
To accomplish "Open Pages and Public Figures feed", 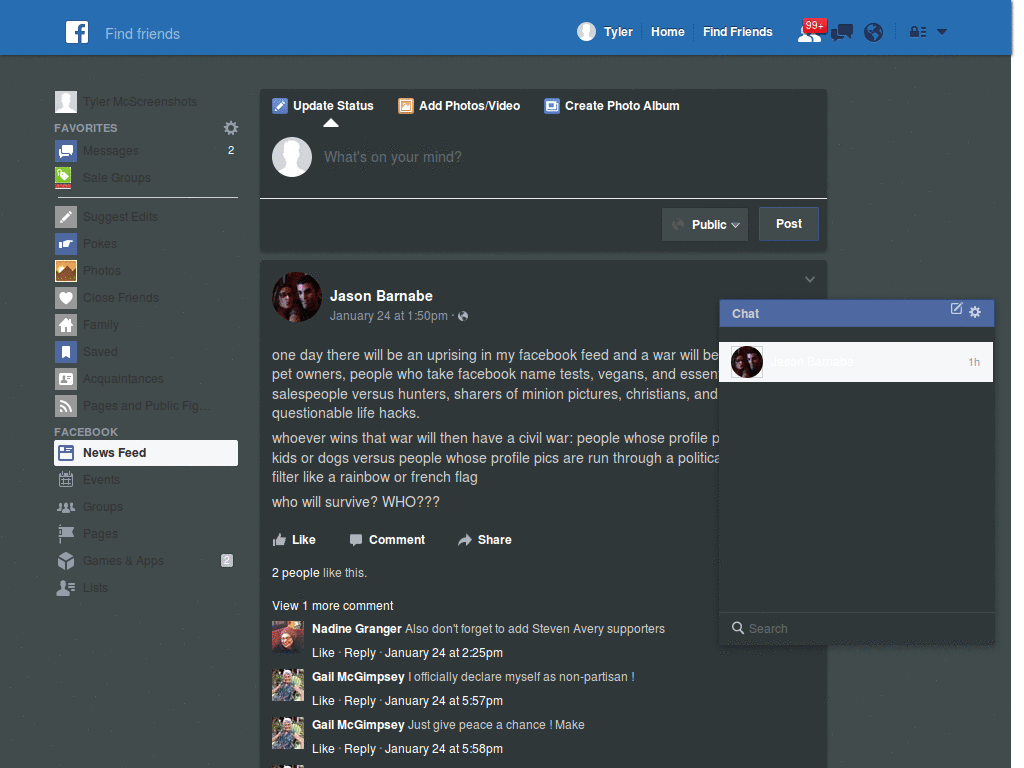I will point(146,406).
